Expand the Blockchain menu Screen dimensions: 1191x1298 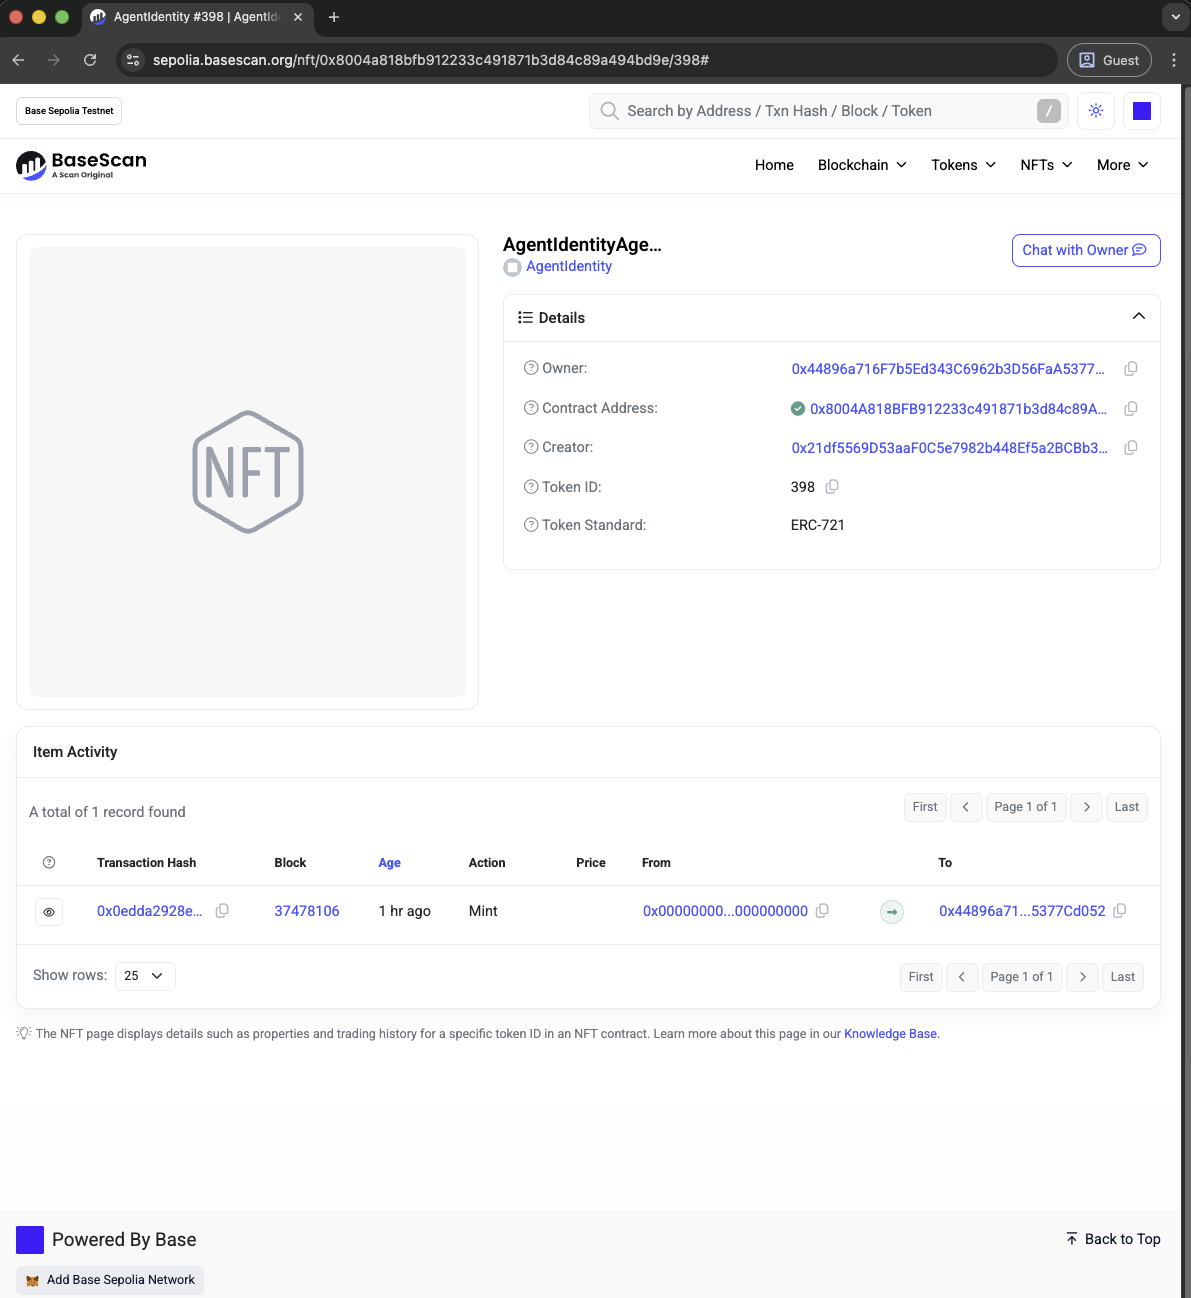(862, 165)
